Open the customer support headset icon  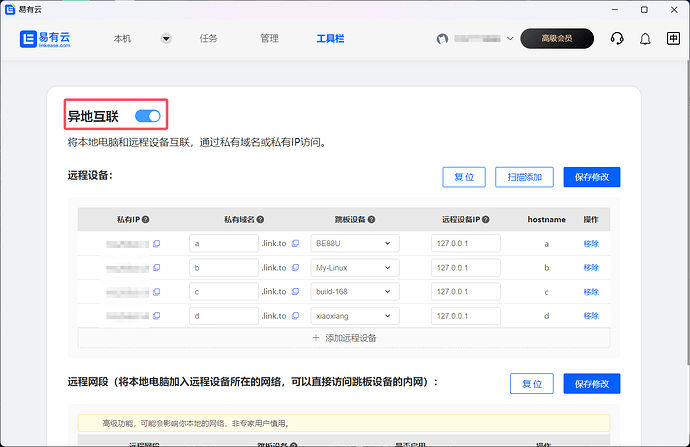(617, 39)
